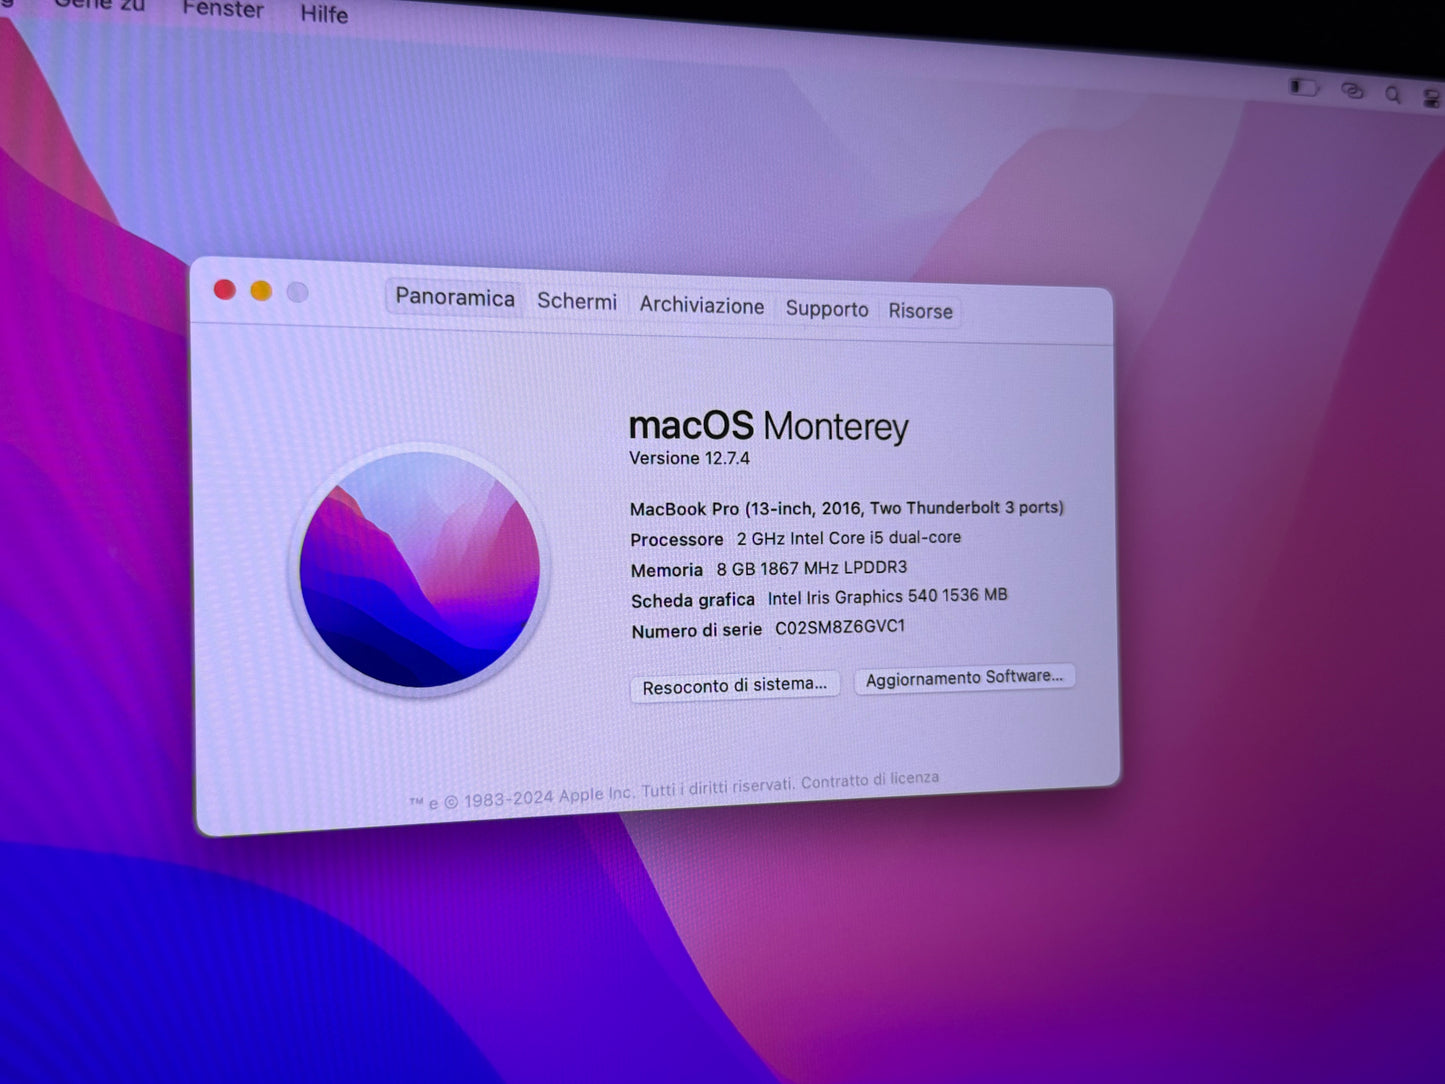Open Control Center from the menu bar
The width and height of the screenshot is (1445, 1084).
pyautogui.click(x=1432, y=98)
